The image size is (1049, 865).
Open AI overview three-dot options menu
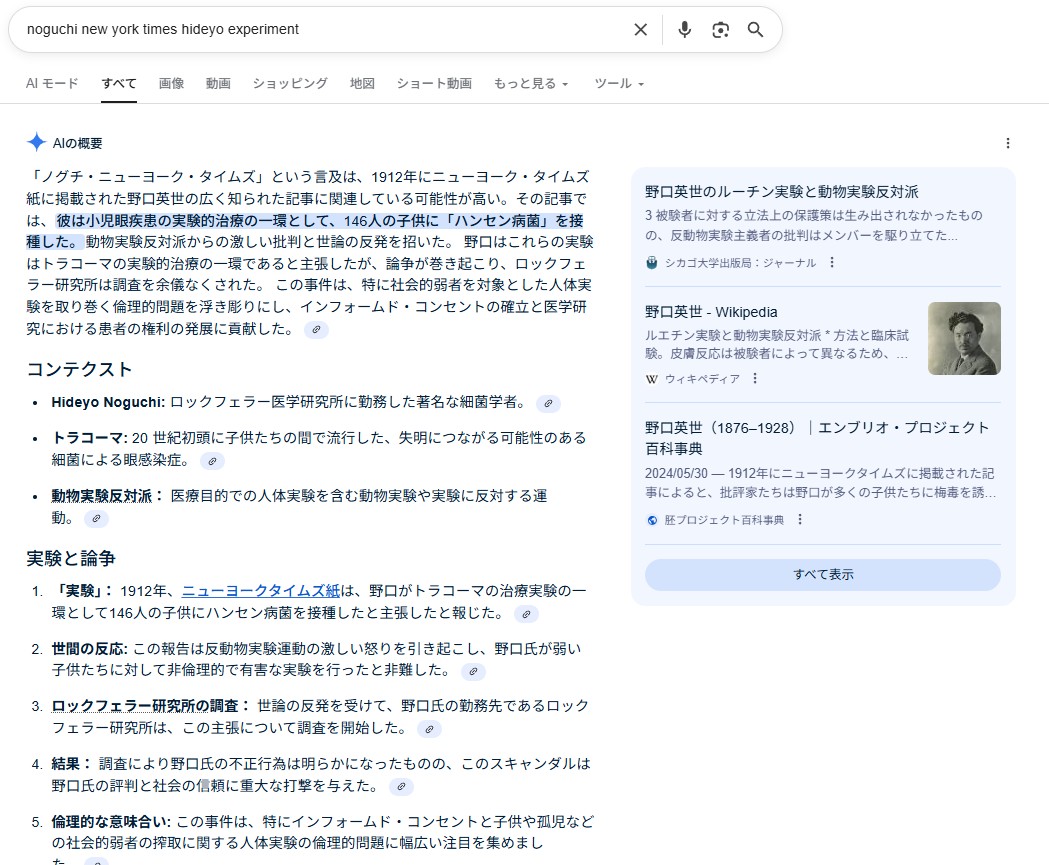(x=1007, y=143)
